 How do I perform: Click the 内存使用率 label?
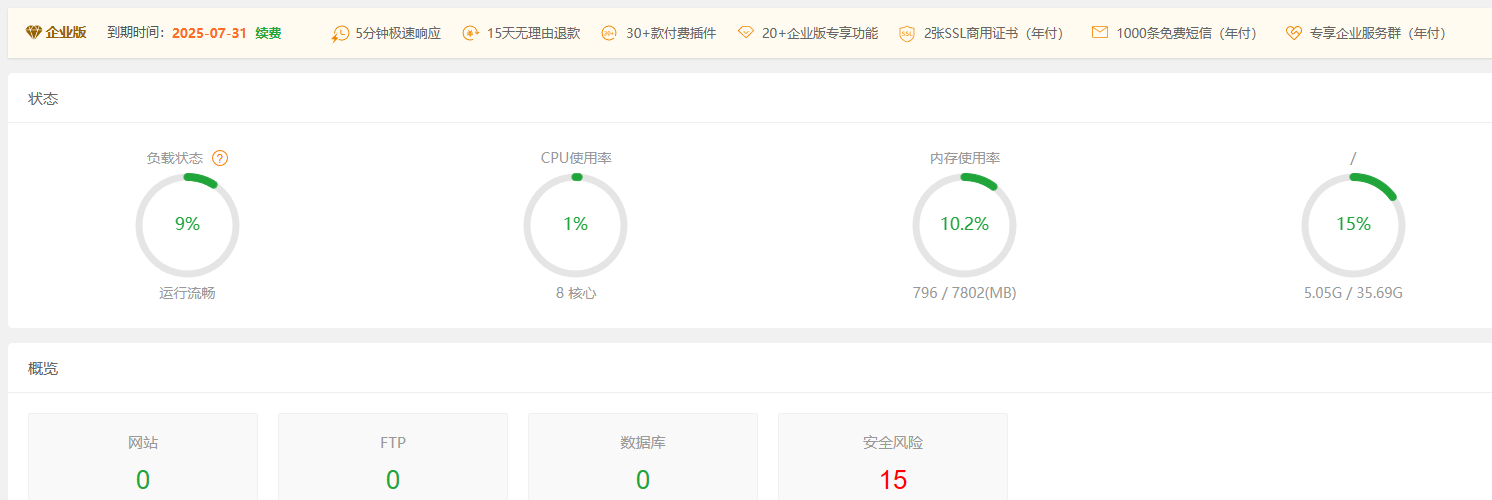click(x=965, y=158)
